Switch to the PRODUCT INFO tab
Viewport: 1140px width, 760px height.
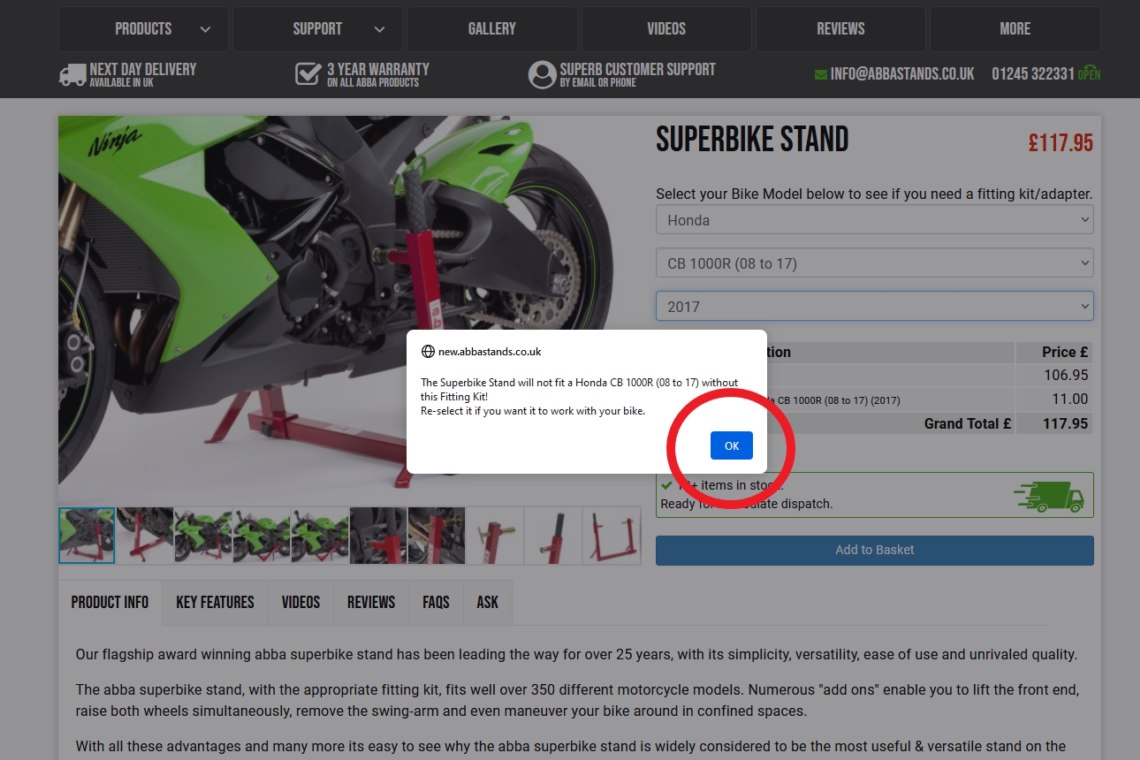(110, 602)
